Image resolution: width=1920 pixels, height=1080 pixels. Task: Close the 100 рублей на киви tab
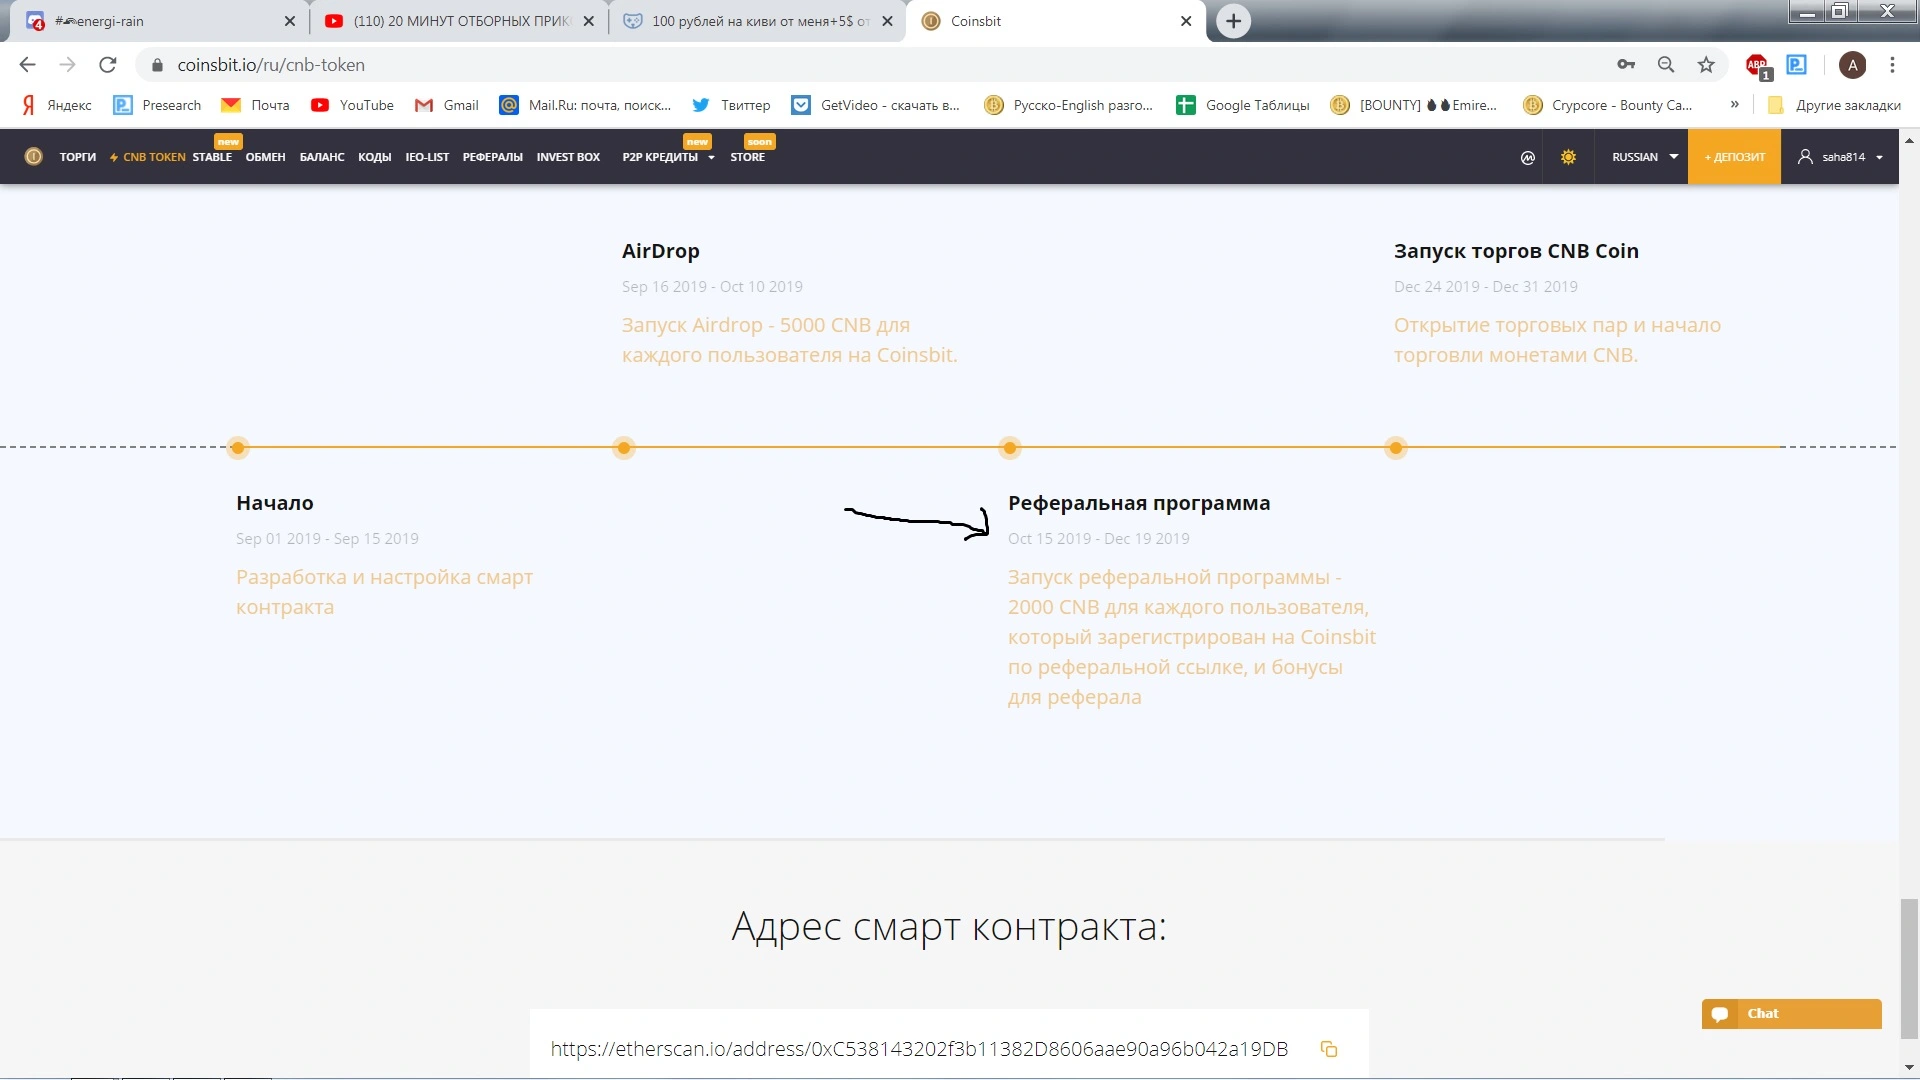(x=887, y=21)
